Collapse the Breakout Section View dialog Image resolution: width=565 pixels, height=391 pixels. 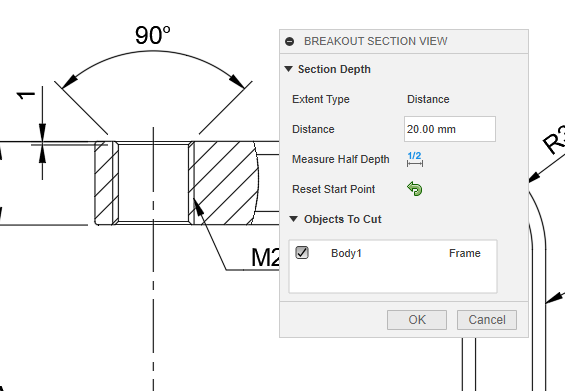coord(289,41)
